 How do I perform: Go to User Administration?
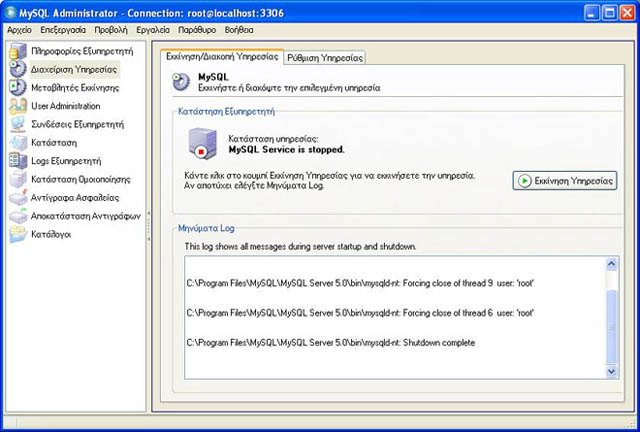pos(66,106)
